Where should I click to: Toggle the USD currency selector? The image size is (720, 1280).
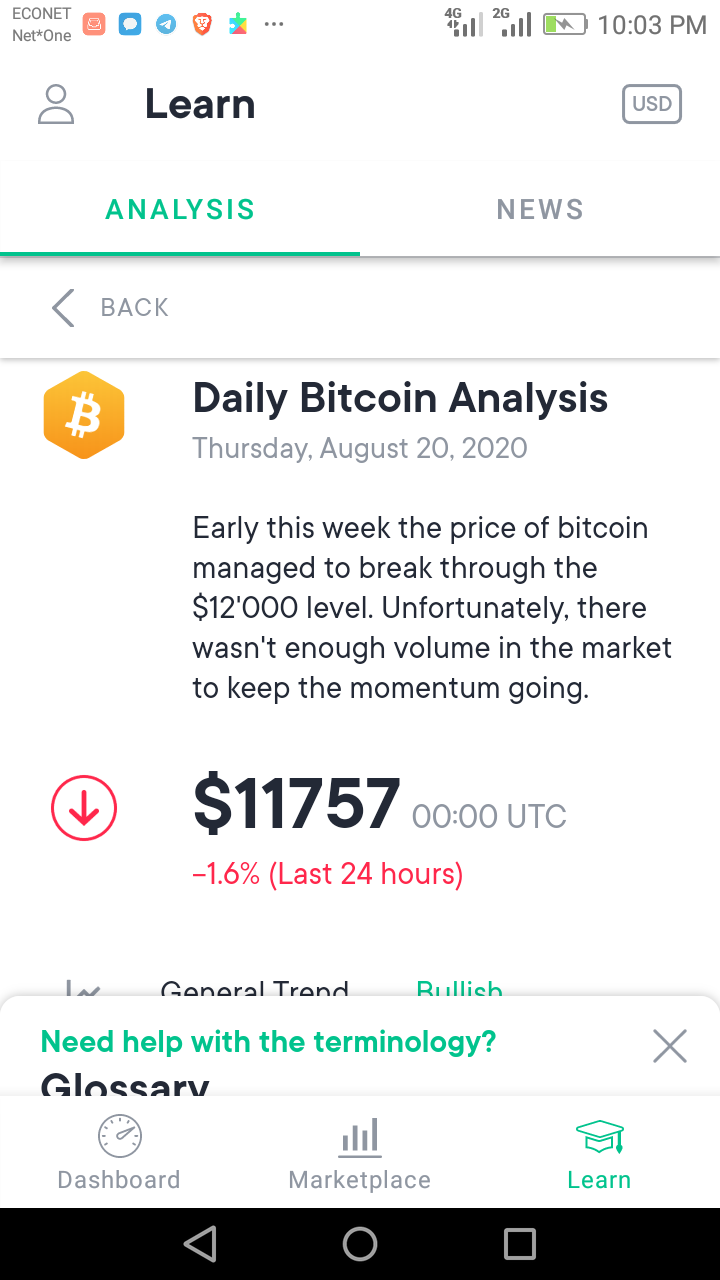(x=652, y=104)
